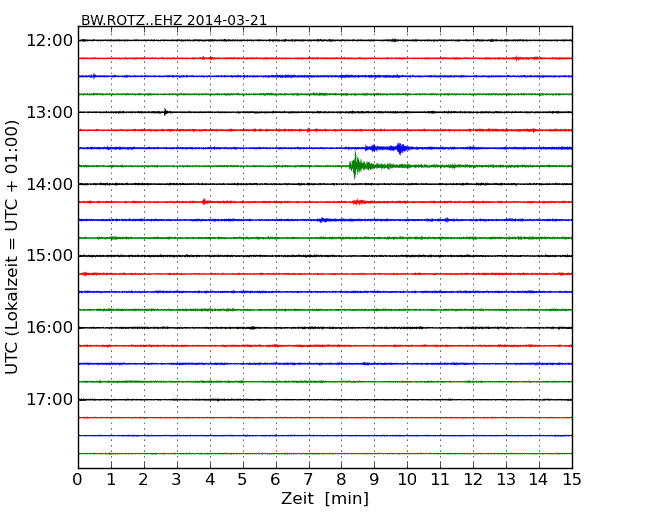The image size is (650, 520).
Task: Click the x-axis tick label 8
Action: pyautogui.click(x=341, y=480)
